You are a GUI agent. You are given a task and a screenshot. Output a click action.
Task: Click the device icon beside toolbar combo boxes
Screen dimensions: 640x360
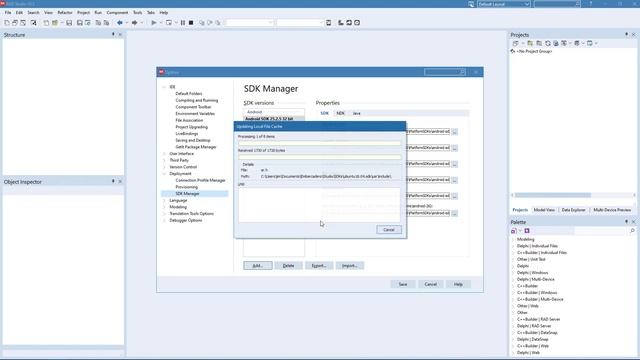(x=329, y=23)
